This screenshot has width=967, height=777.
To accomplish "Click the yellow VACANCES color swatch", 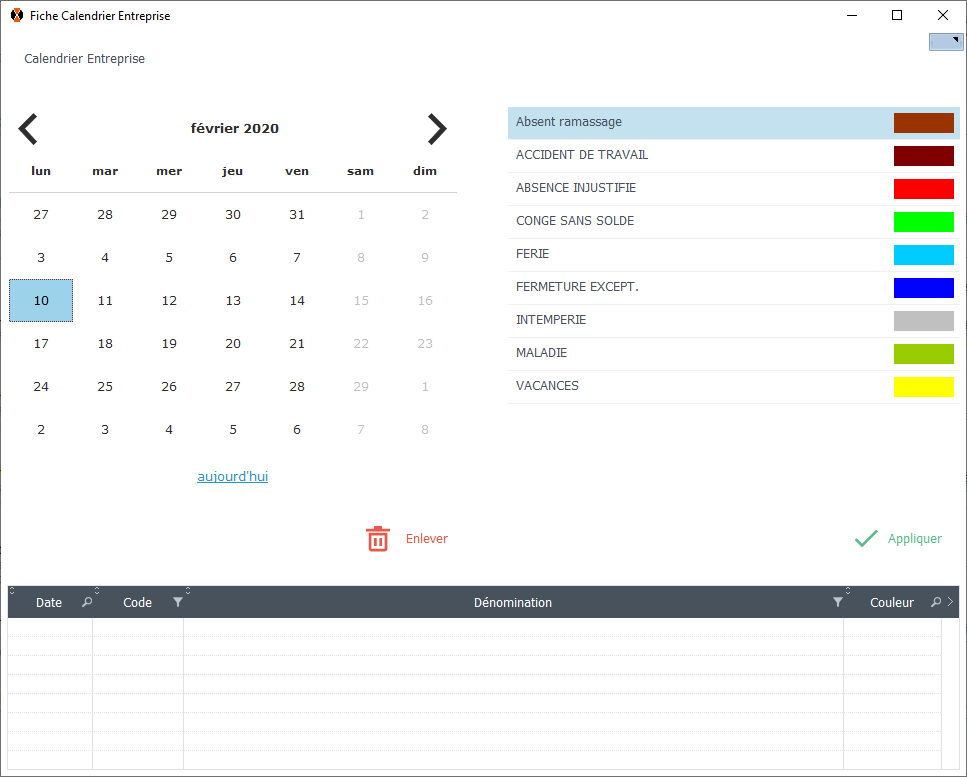I will [x=923, y=387].
